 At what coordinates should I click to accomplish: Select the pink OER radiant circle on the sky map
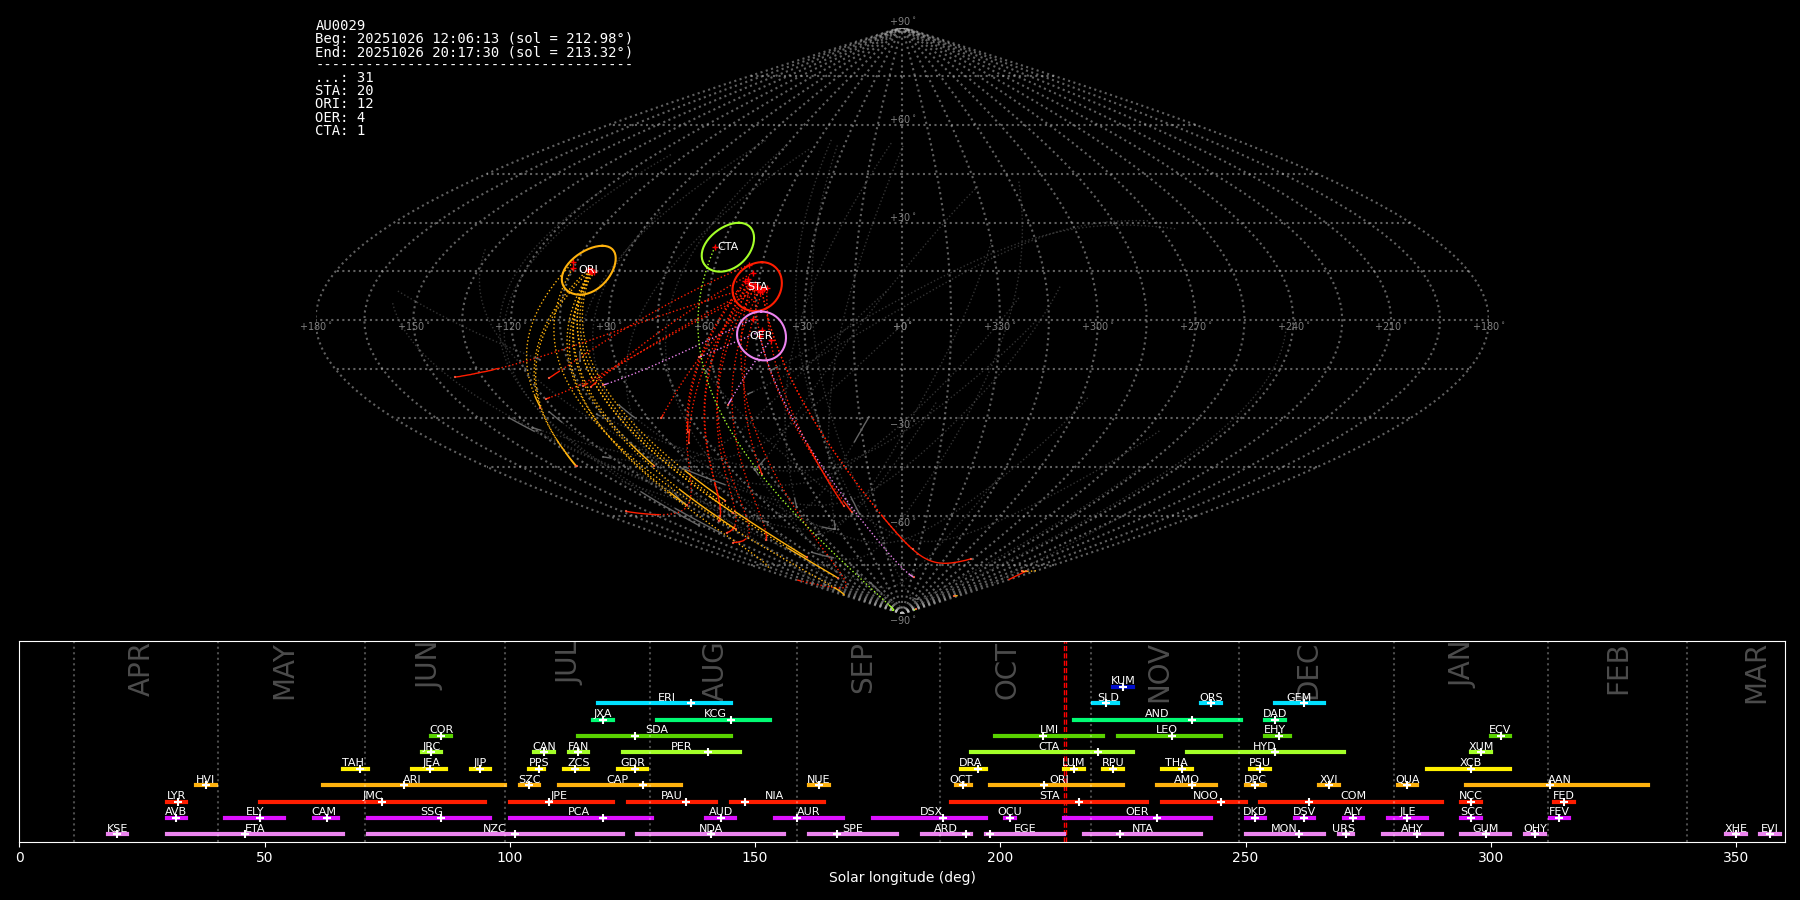761,336
